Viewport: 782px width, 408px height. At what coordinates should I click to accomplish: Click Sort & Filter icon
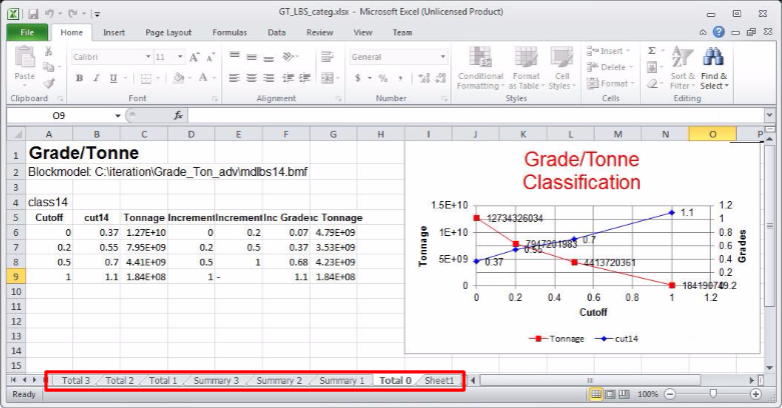[682, 68]
